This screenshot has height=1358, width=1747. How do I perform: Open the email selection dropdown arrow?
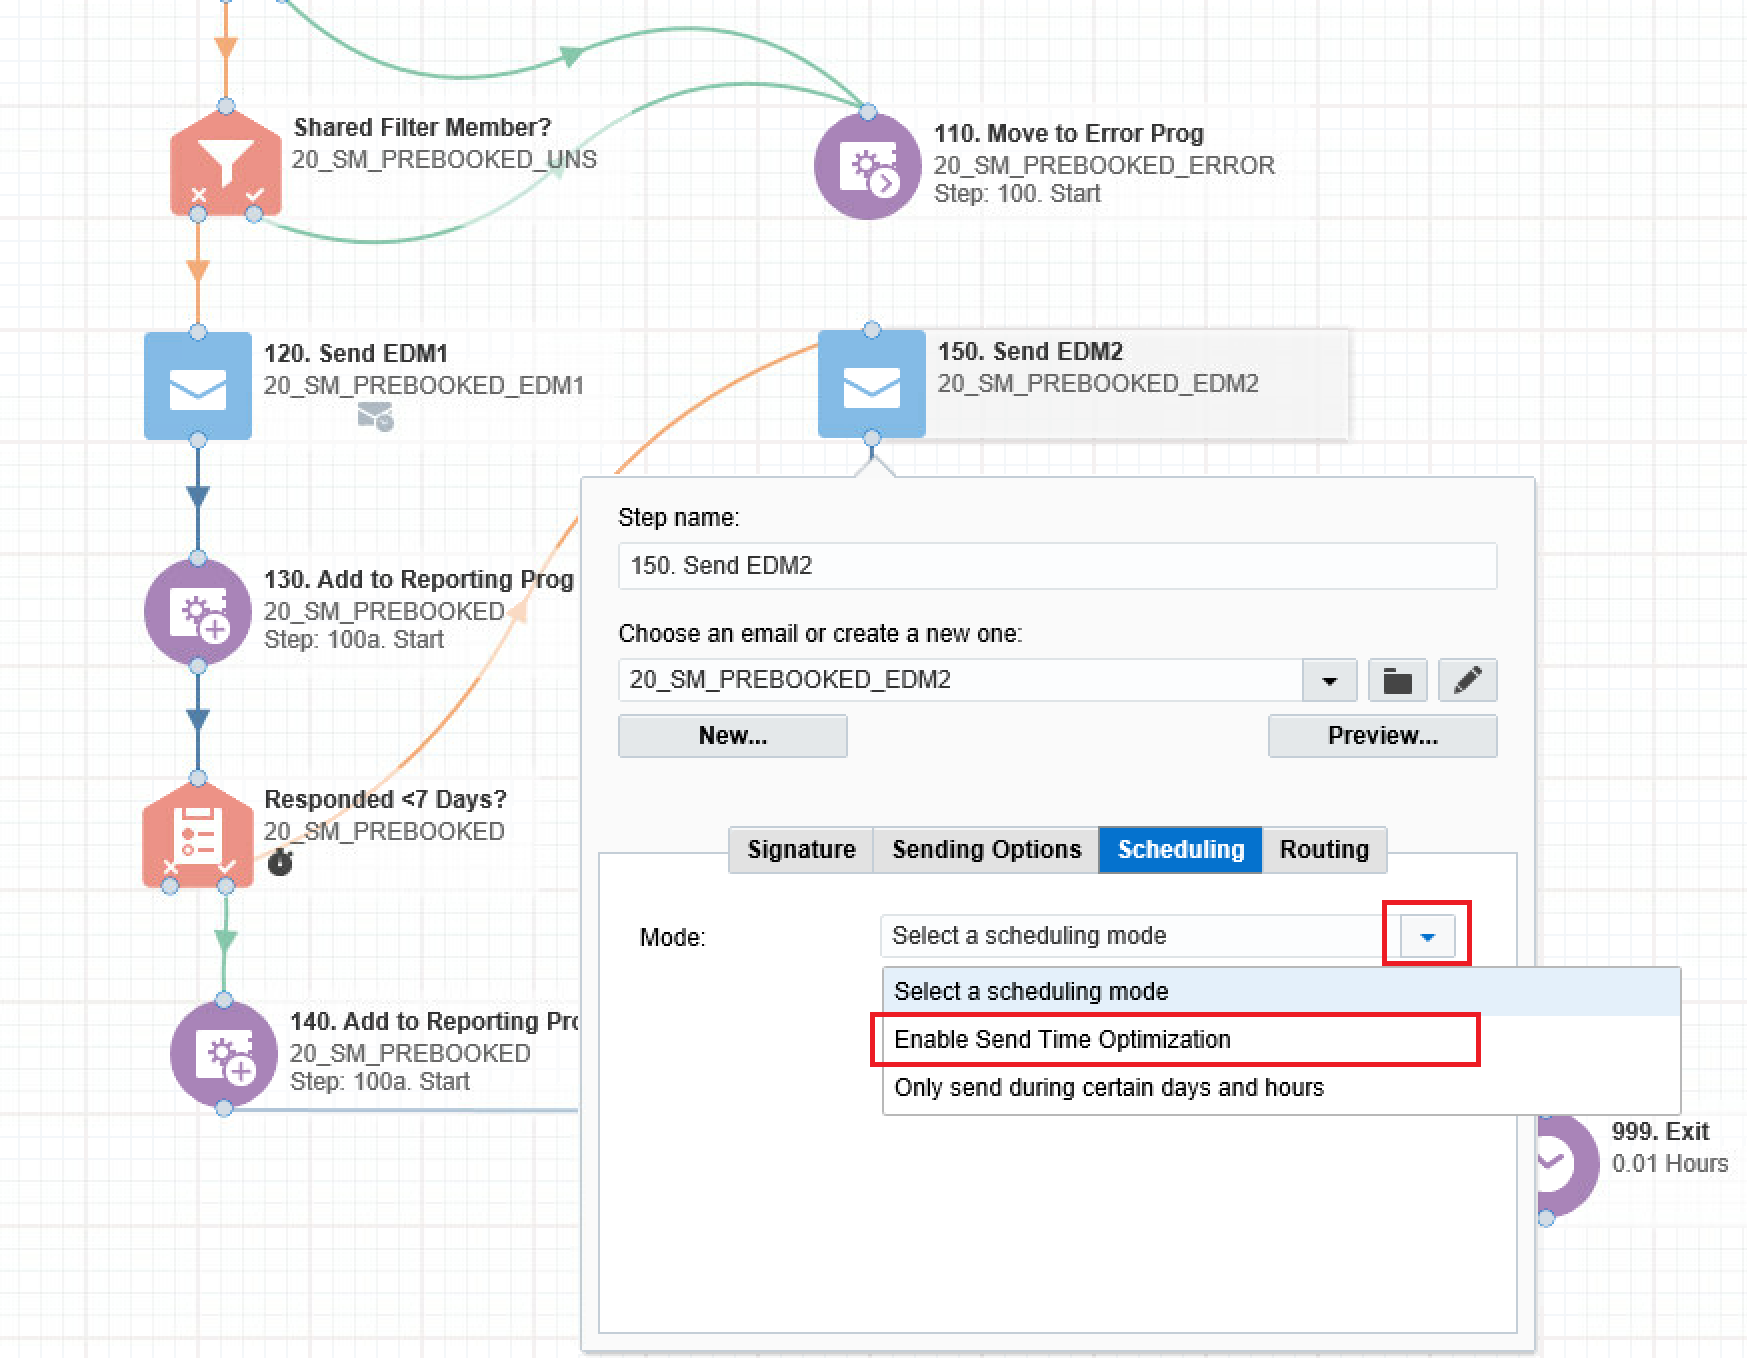(1329, 680)
